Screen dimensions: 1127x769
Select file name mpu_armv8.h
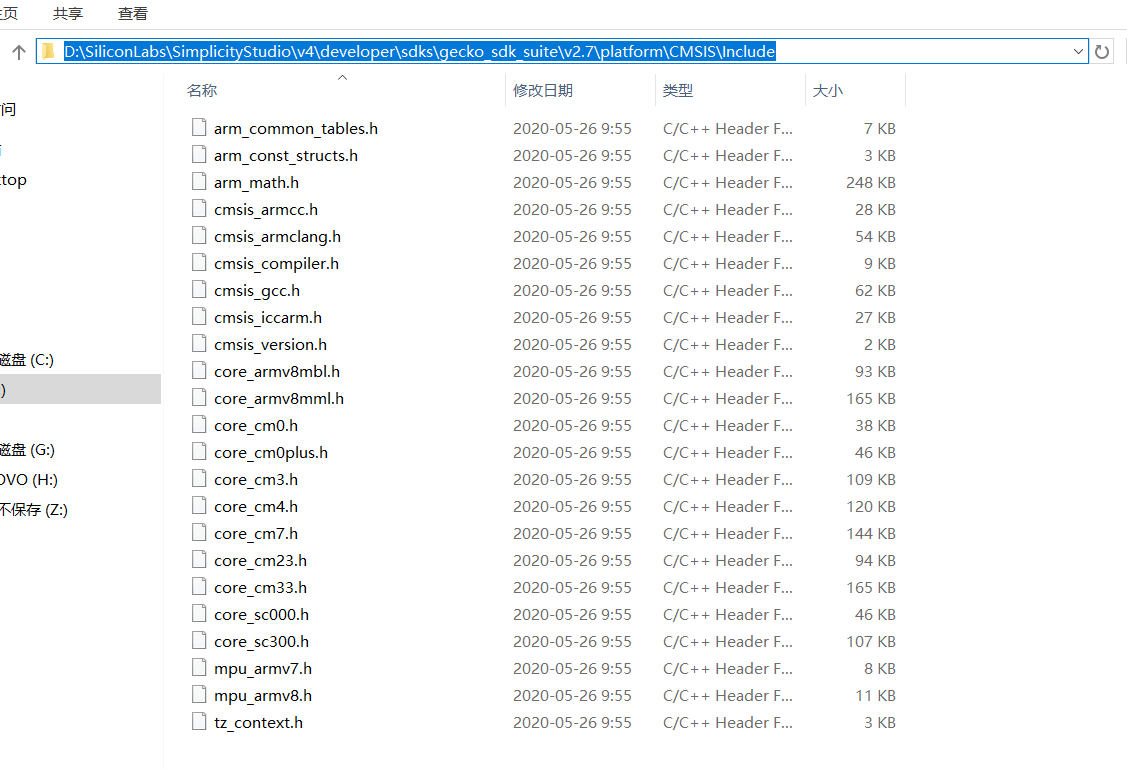coord(263,696)
